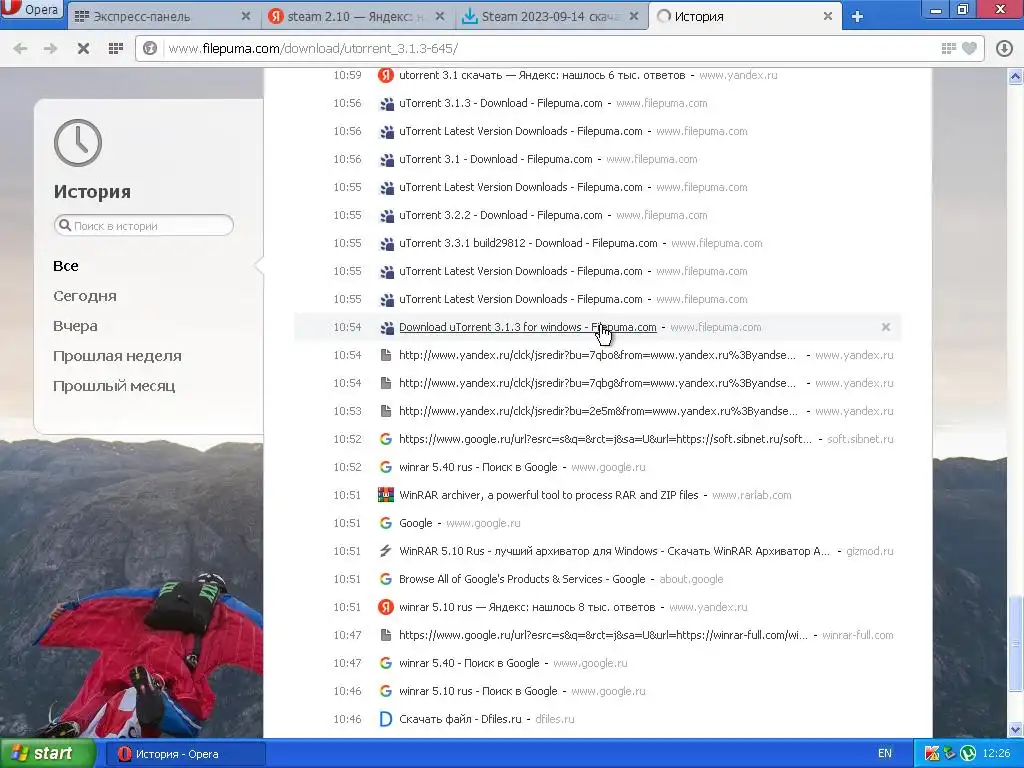Close the steam 2.10 Яндекс tab
Image resolution: width=1024 pixels, height=768 pixels.
[x=440, y=16]
